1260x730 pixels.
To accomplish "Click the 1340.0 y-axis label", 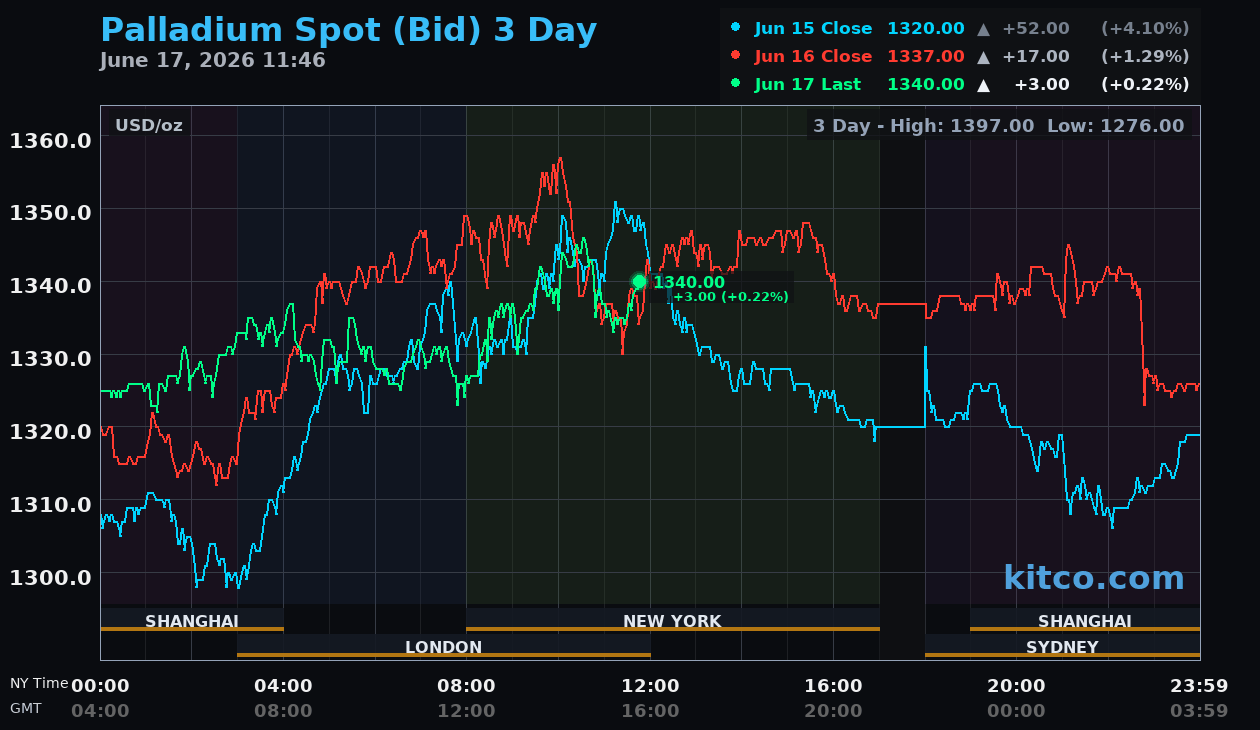I will pyautogui.click(x=50, y=285).
